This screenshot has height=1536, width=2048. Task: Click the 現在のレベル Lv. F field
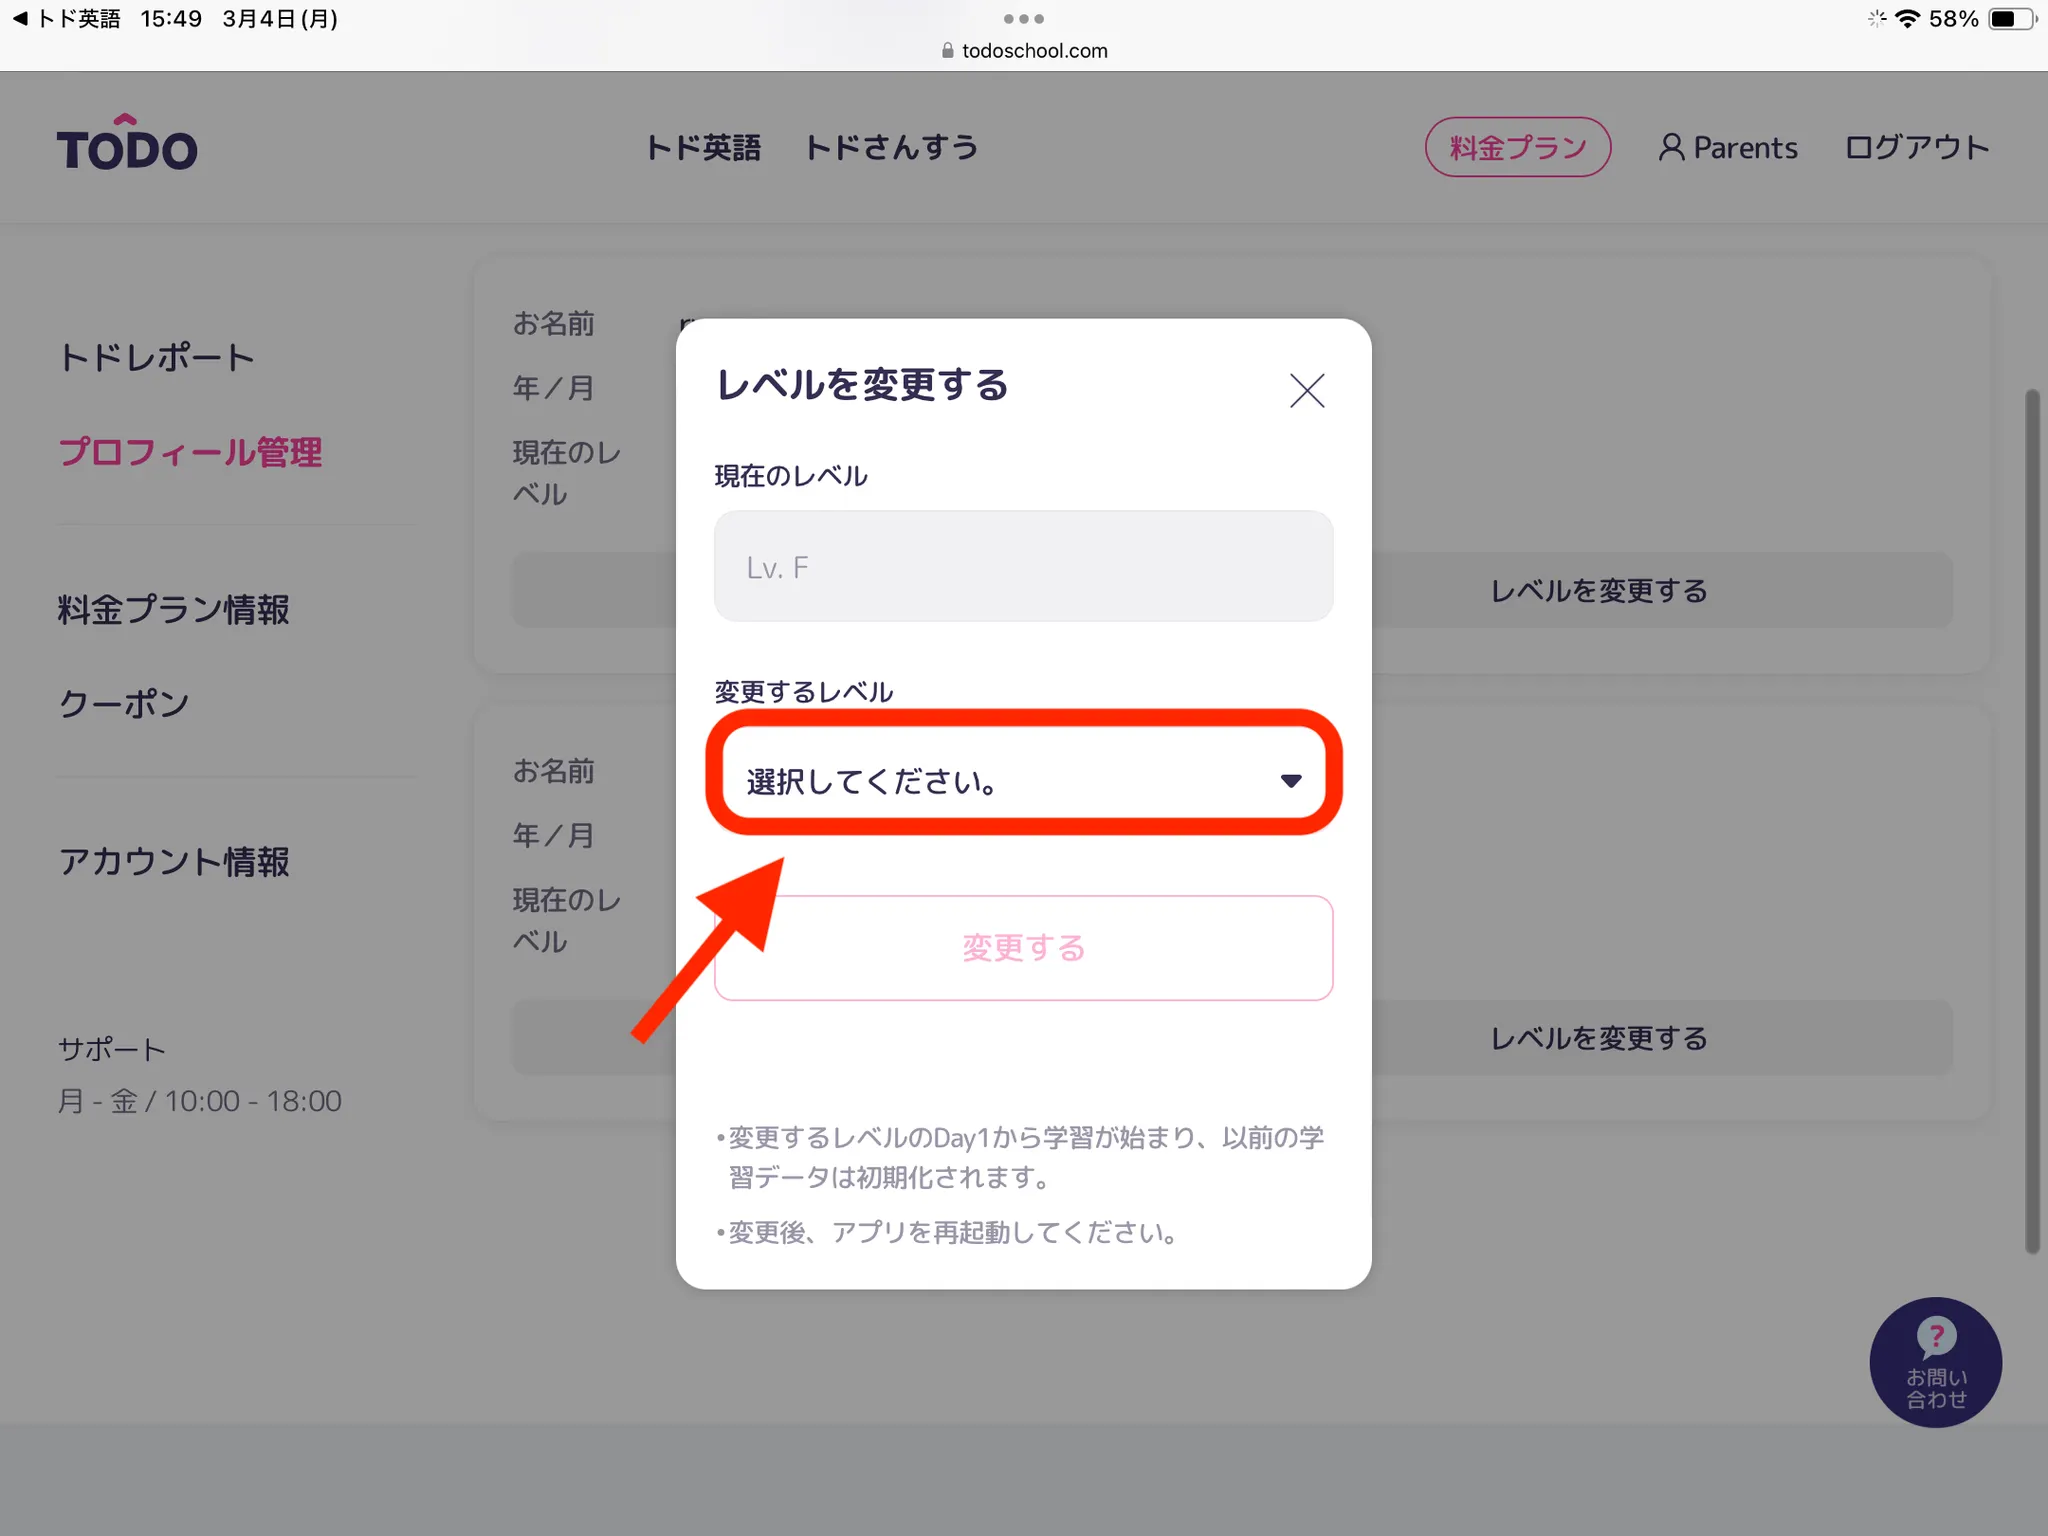pos(1023,567)
